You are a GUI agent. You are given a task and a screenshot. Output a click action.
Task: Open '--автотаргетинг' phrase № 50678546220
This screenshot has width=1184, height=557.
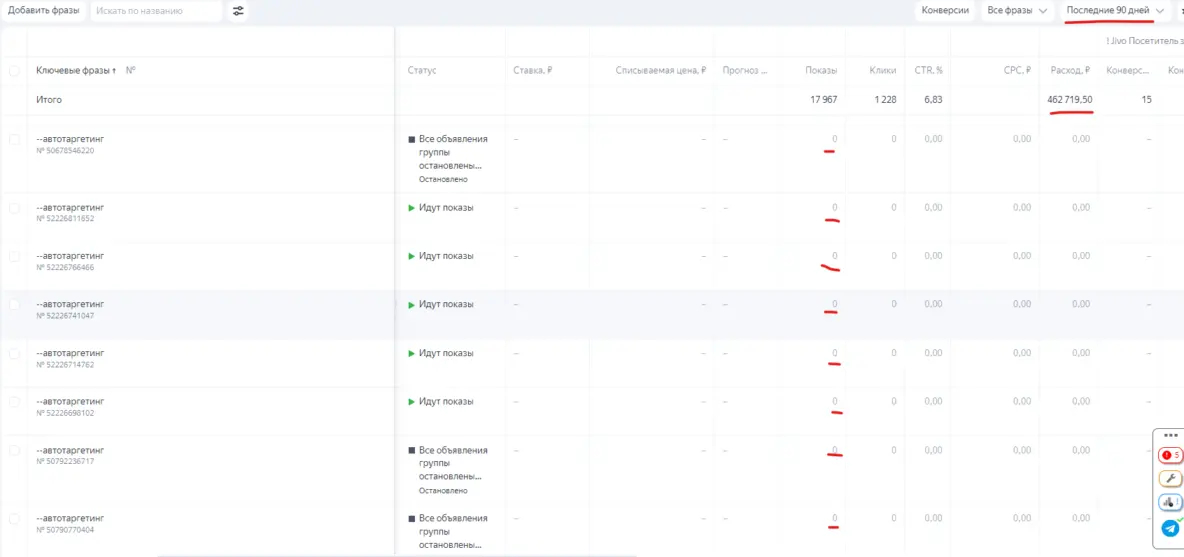70,139
